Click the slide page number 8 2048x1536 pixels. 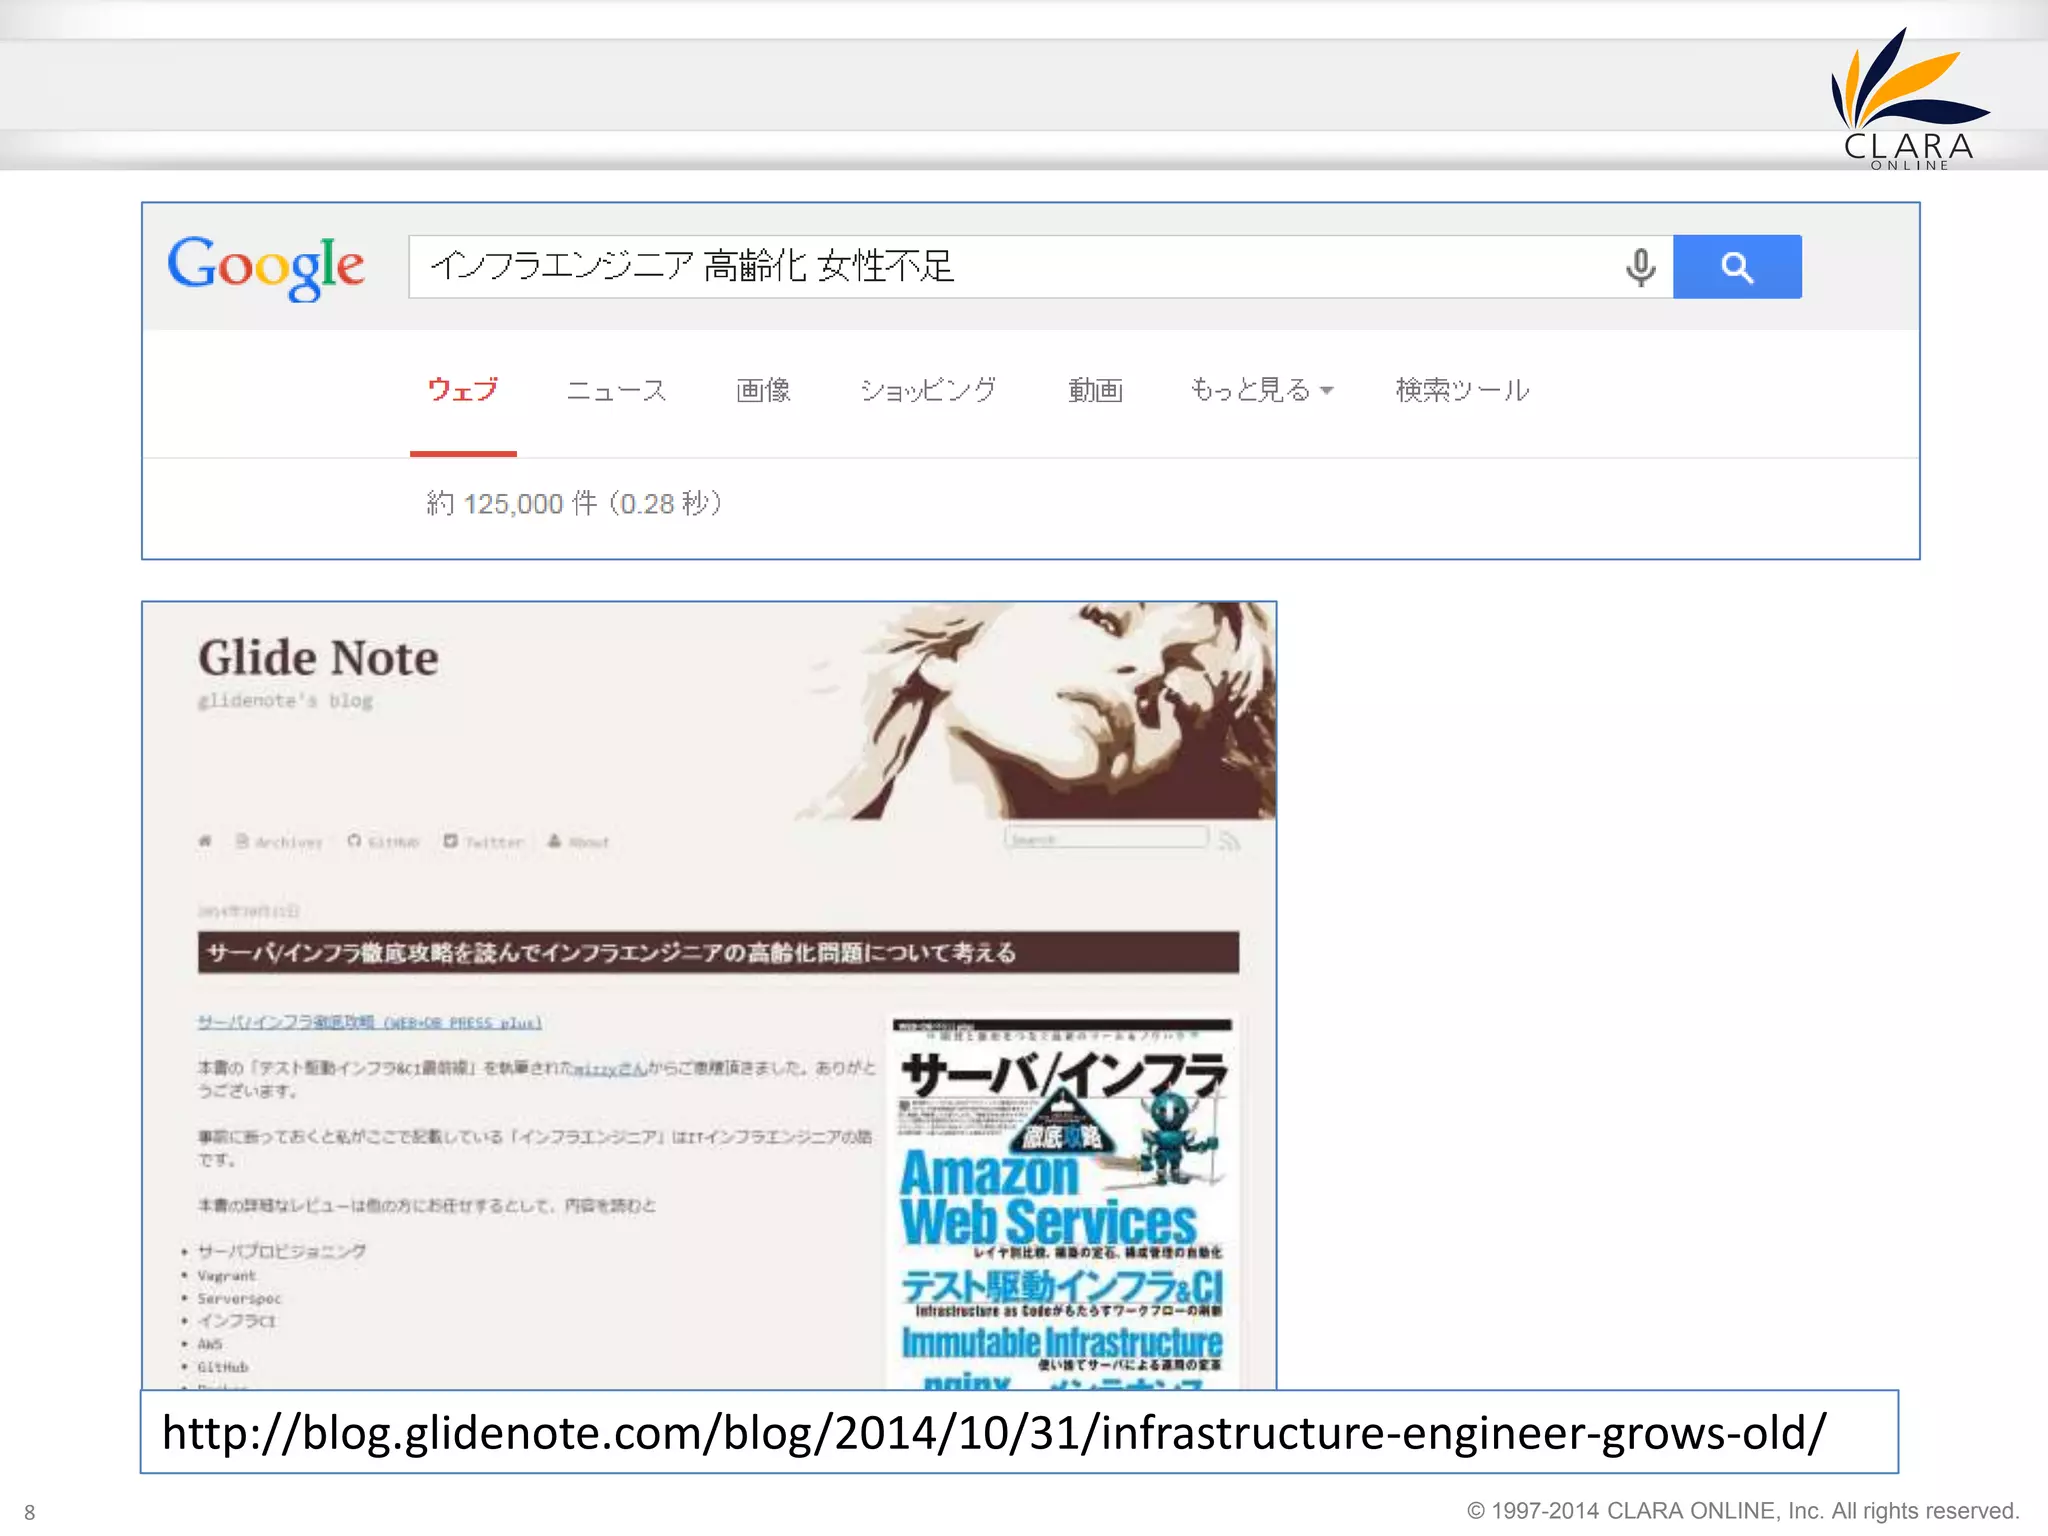pos(30,1512)
